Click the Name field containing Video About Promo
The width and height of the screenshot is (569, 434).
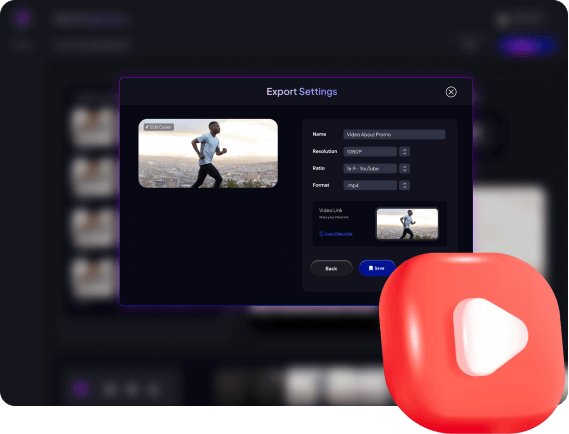pos(394,134)
